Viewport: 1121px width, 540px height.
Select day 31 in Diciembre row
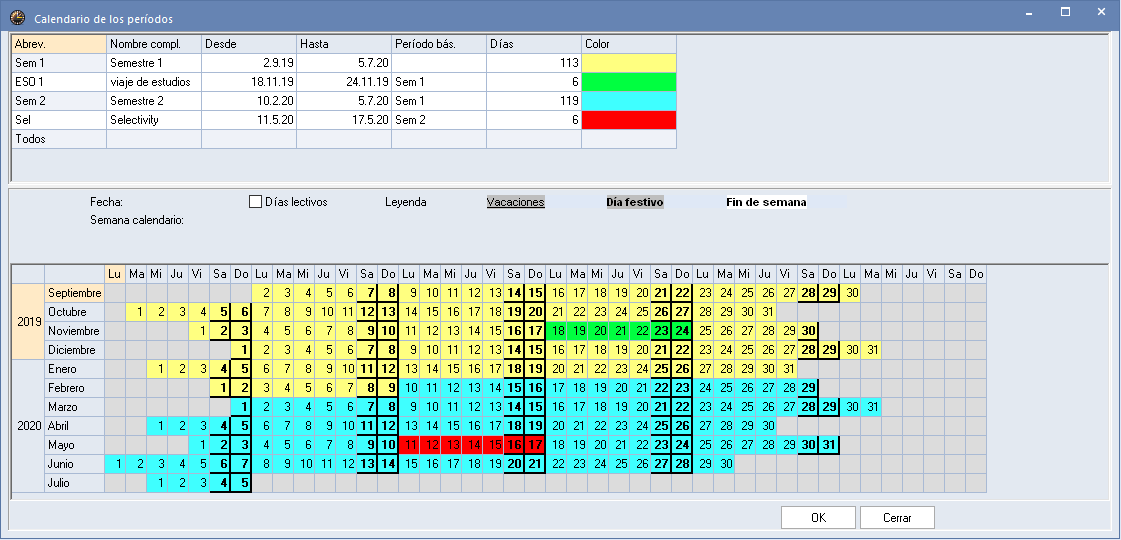(x=871, y=350)
